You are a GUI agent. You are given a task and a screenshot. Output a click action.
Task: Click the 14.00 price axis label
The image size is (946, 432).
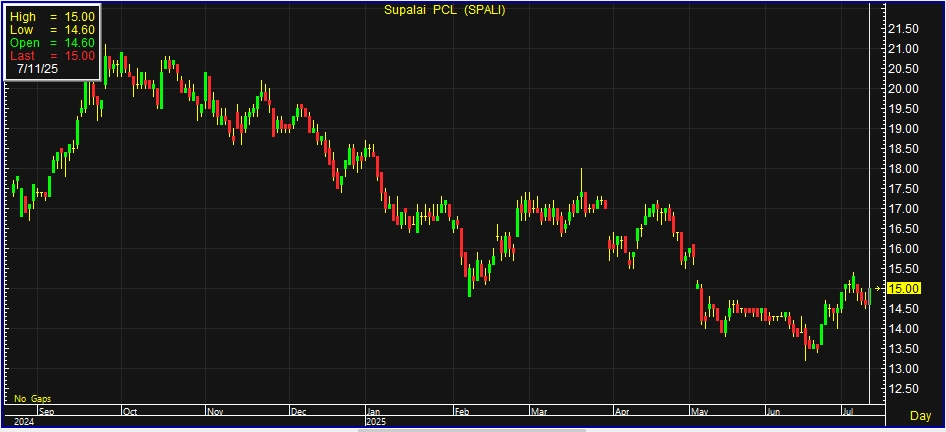pos(904,329)
